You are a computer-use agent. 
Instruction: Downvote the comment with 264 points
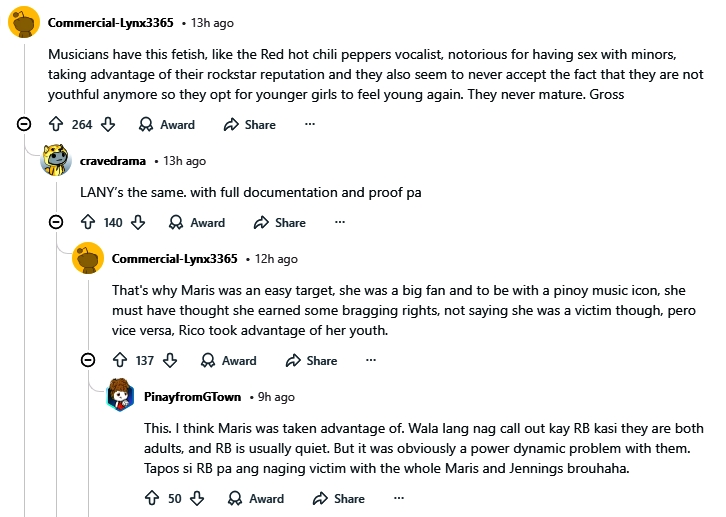pos(108,125)
